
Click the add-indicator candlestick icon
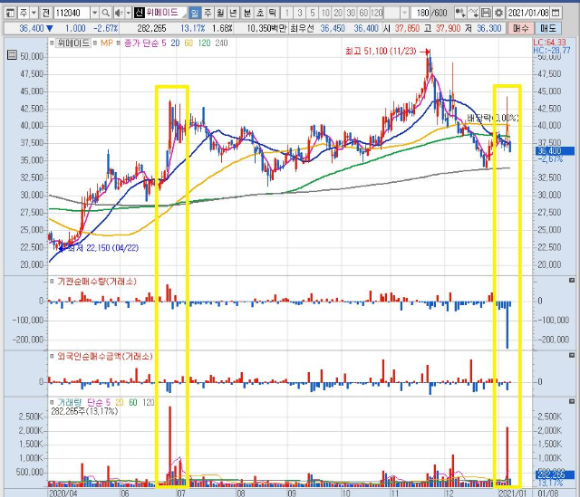[x=460, y=13]
